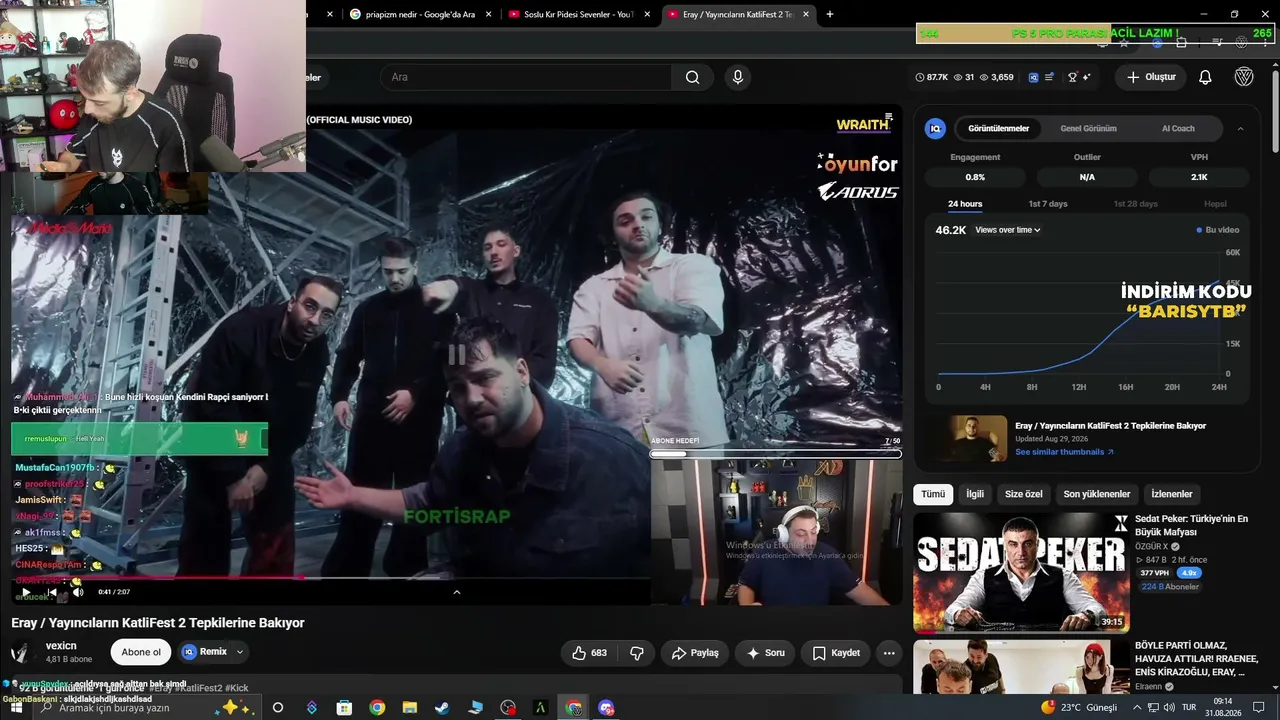The image size is (1280, 720).
Task: Open the YouTube notifications bell
Action: click(x=1205, y=77)
